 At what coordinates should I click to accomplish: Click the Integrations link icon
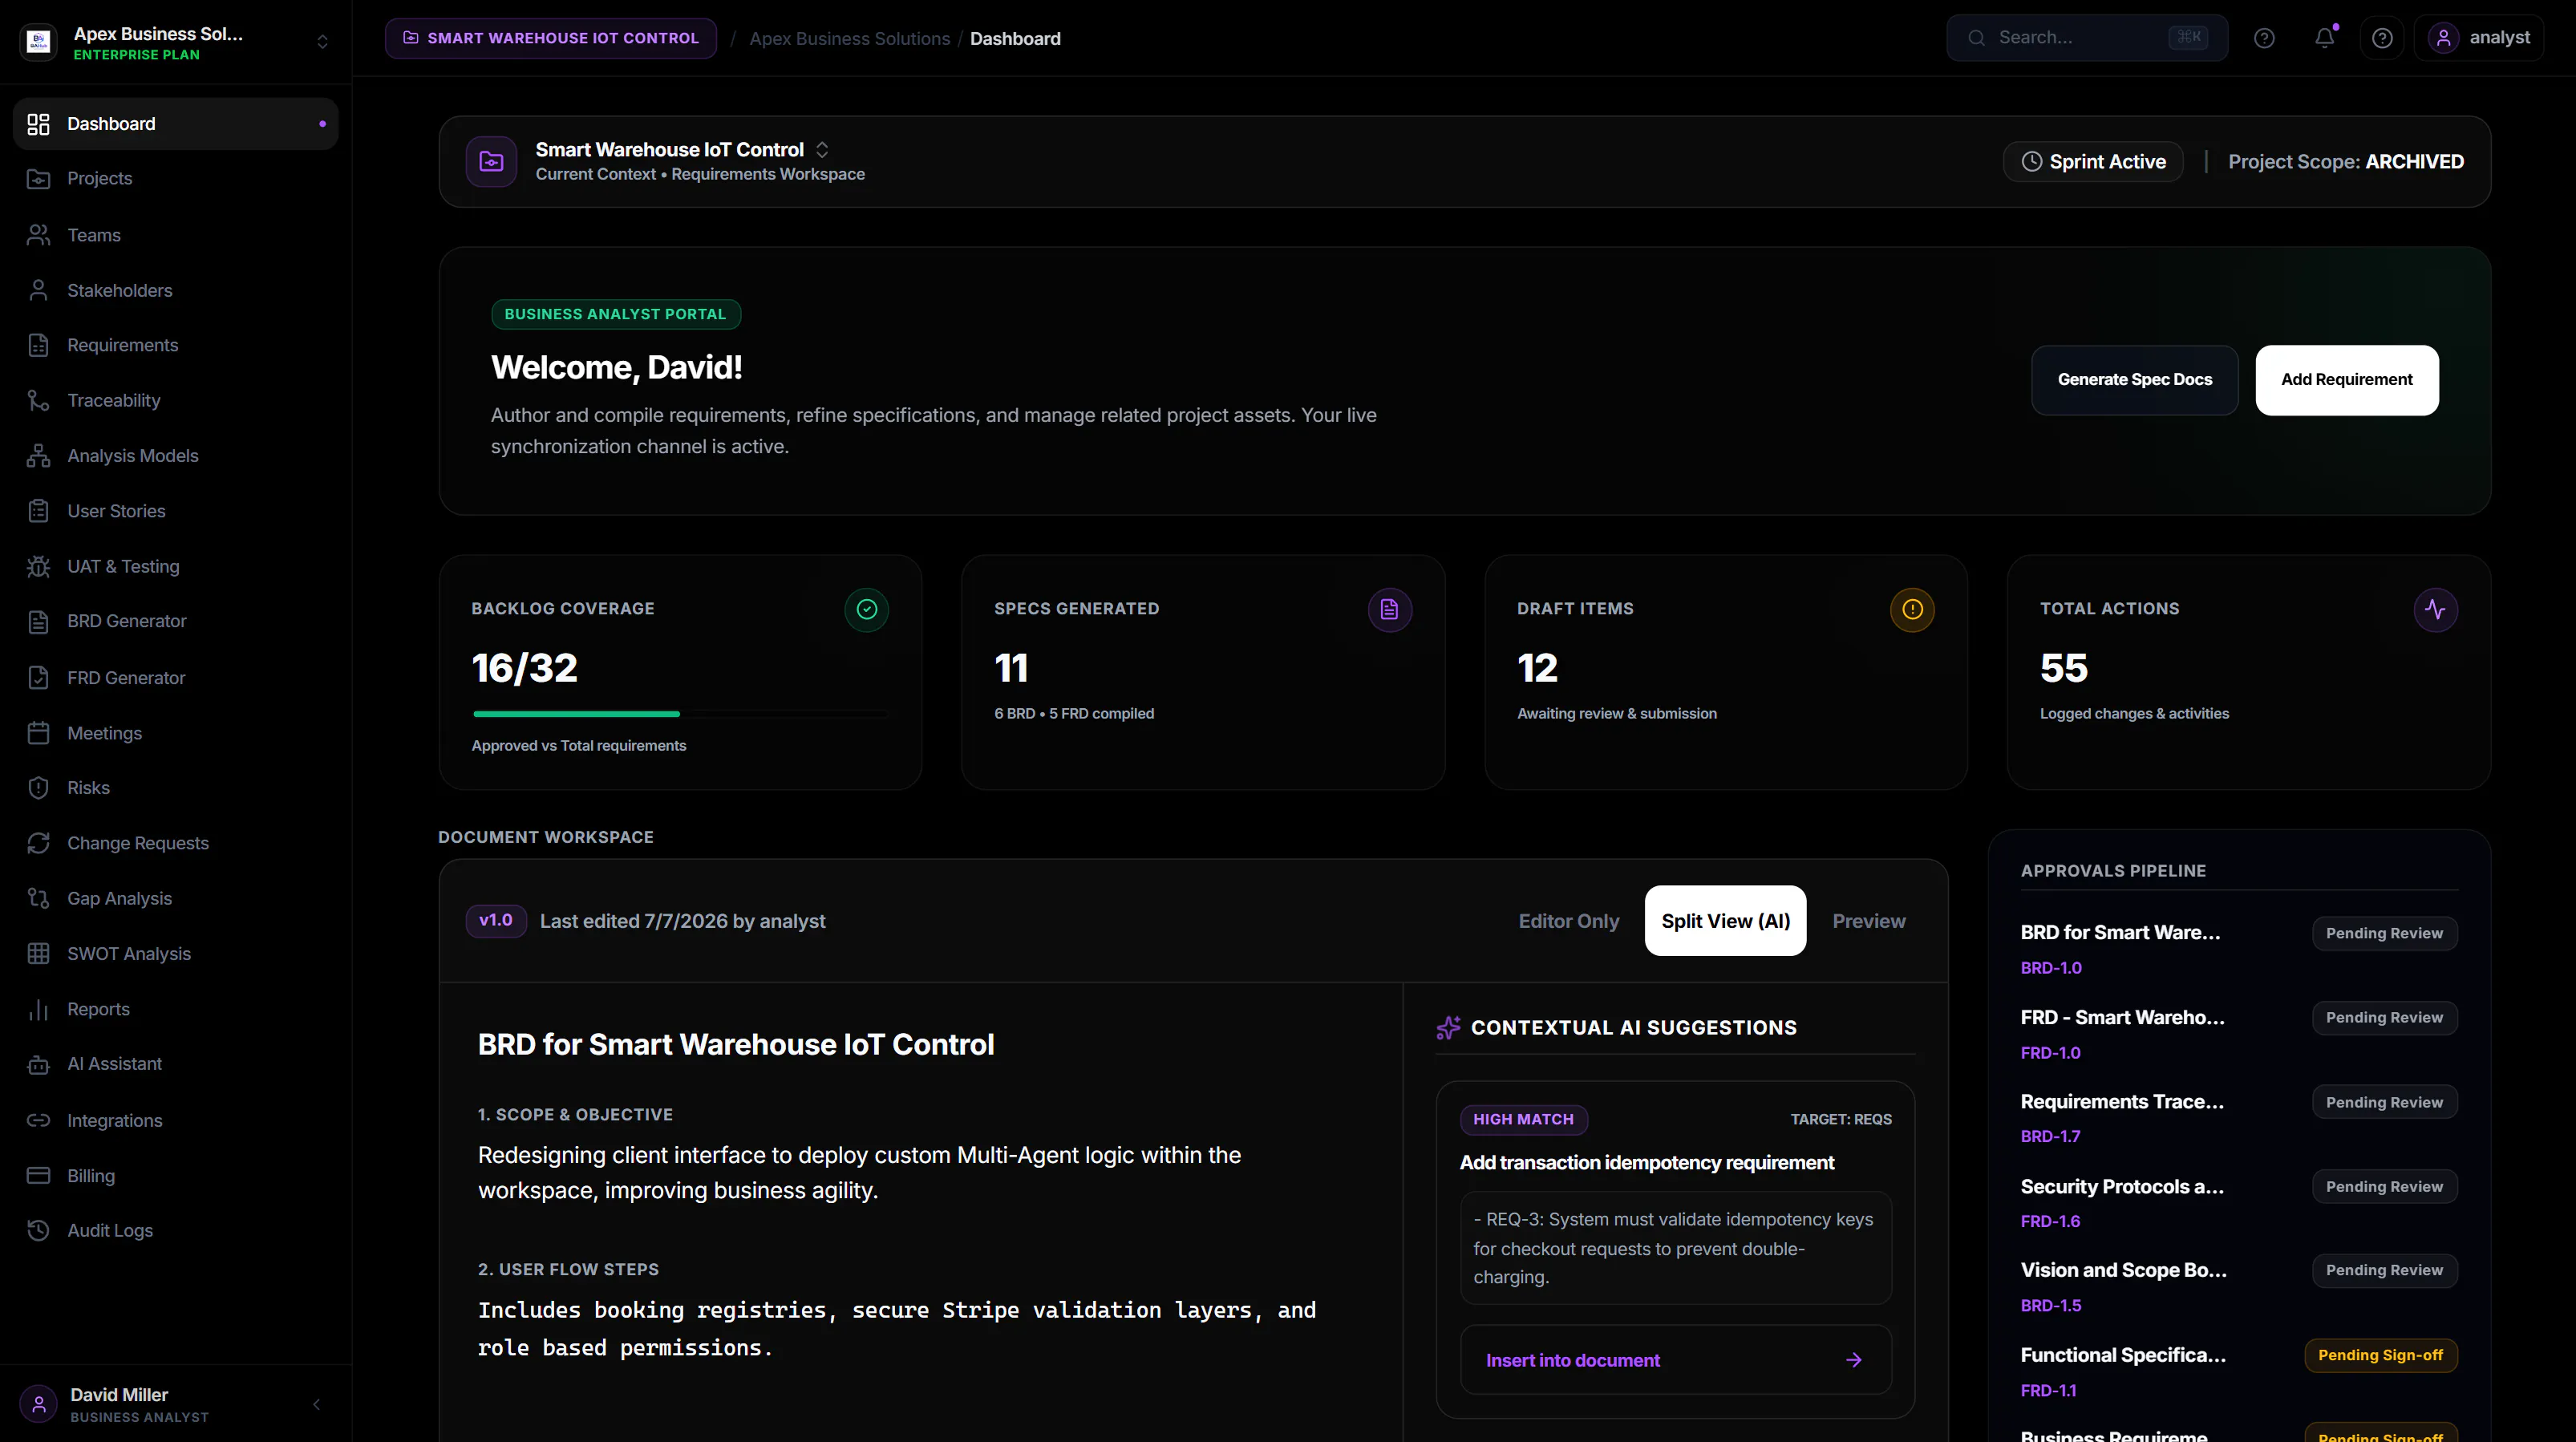pos(38,1121)
